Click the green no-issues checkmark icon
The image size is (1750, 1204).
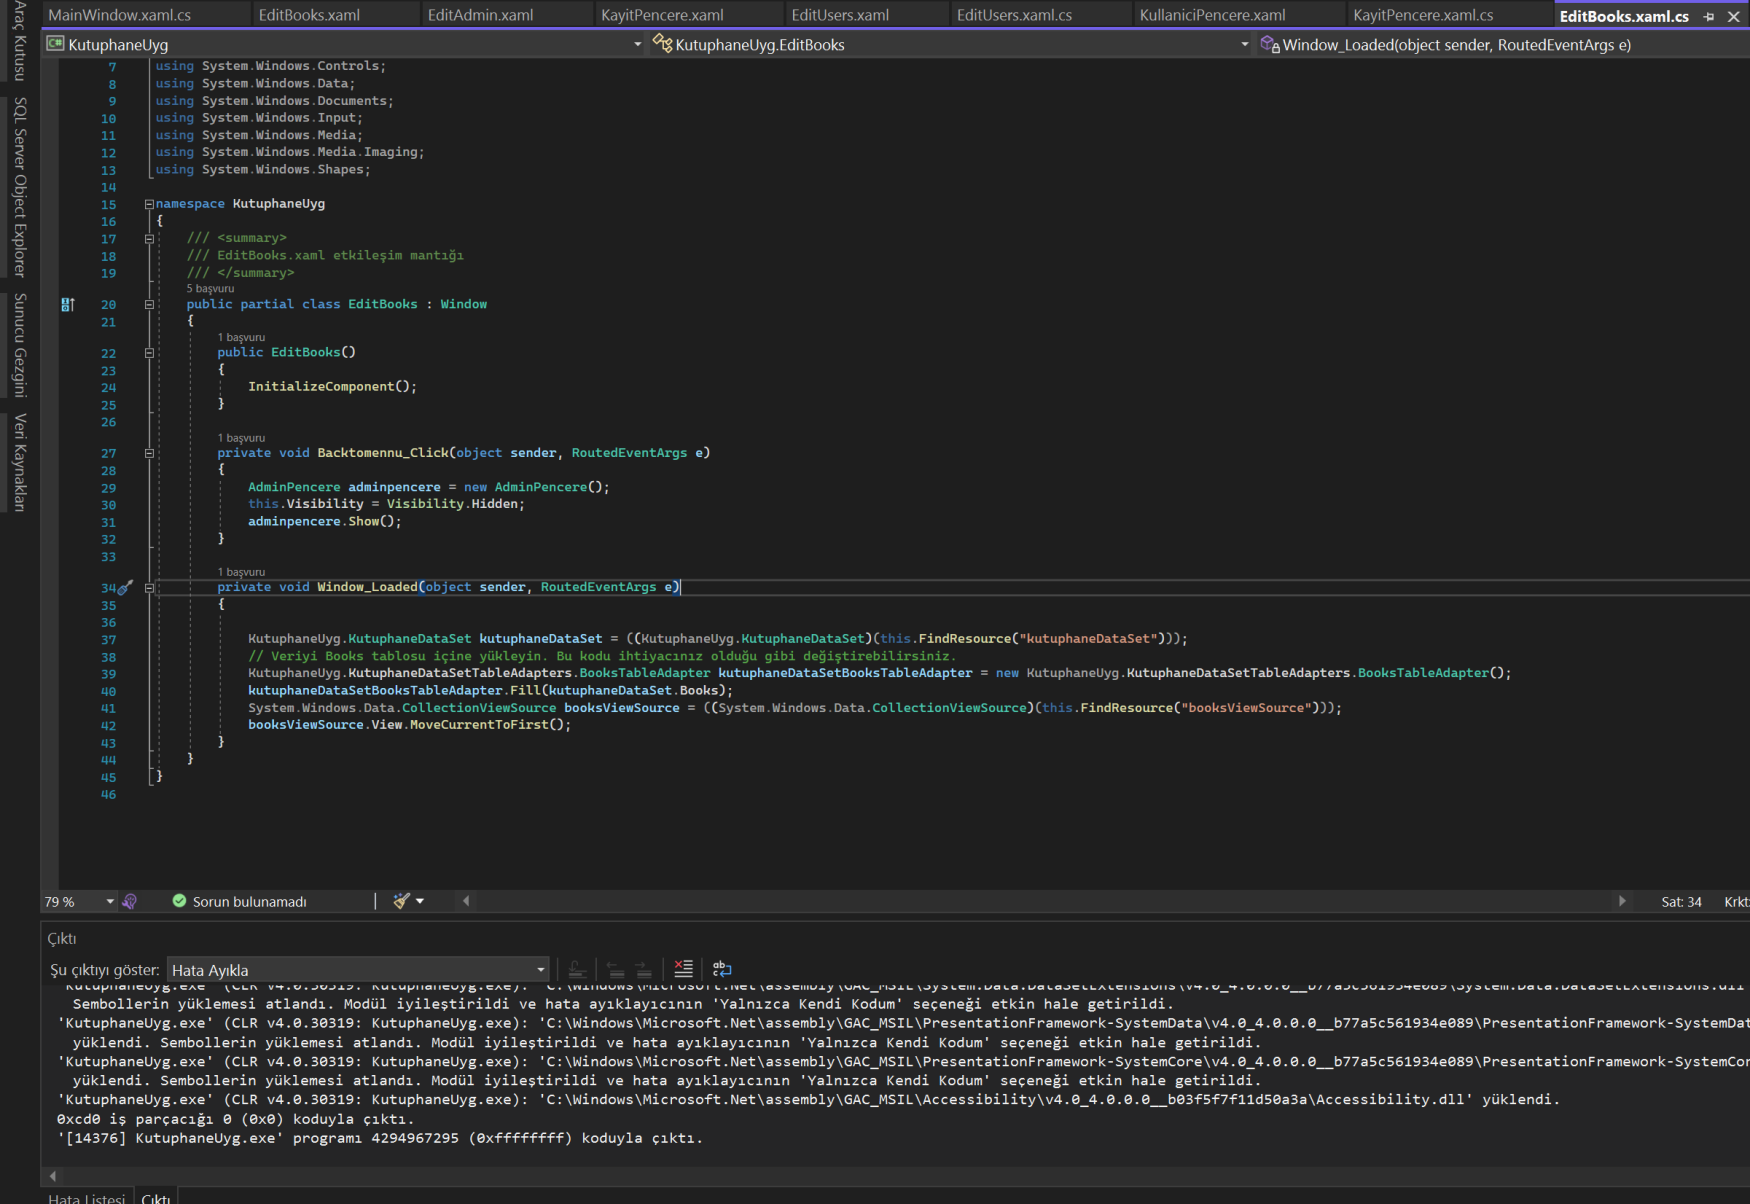pos(180,901)
